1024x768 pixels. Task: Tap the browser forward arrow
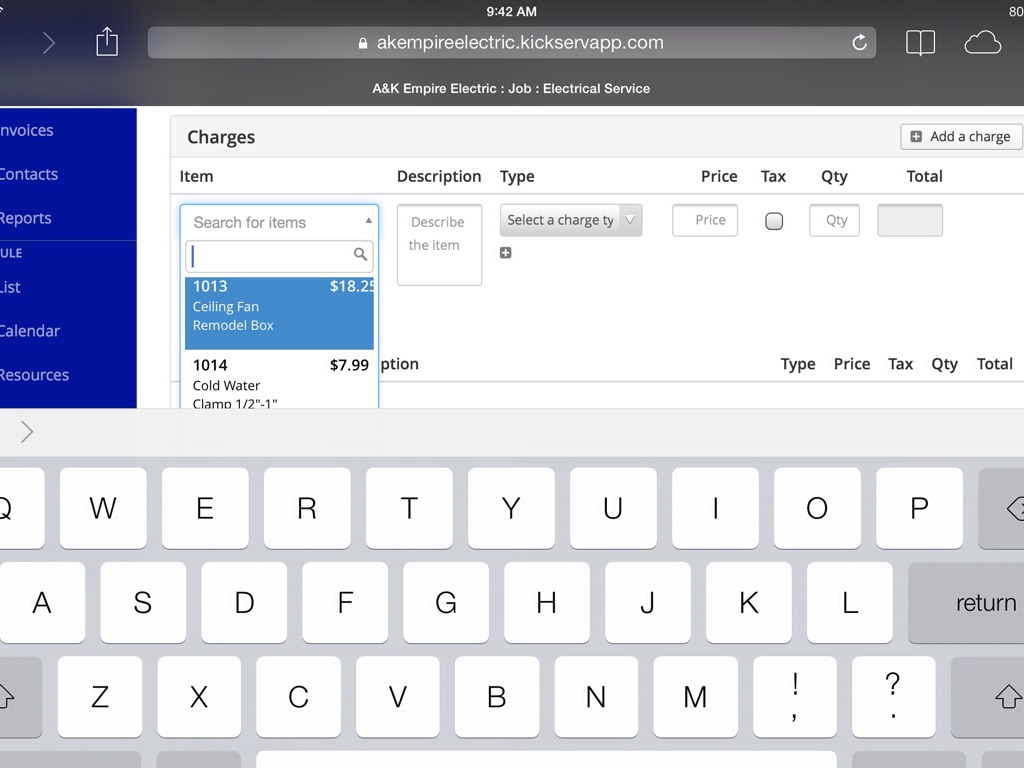(49, 43)
